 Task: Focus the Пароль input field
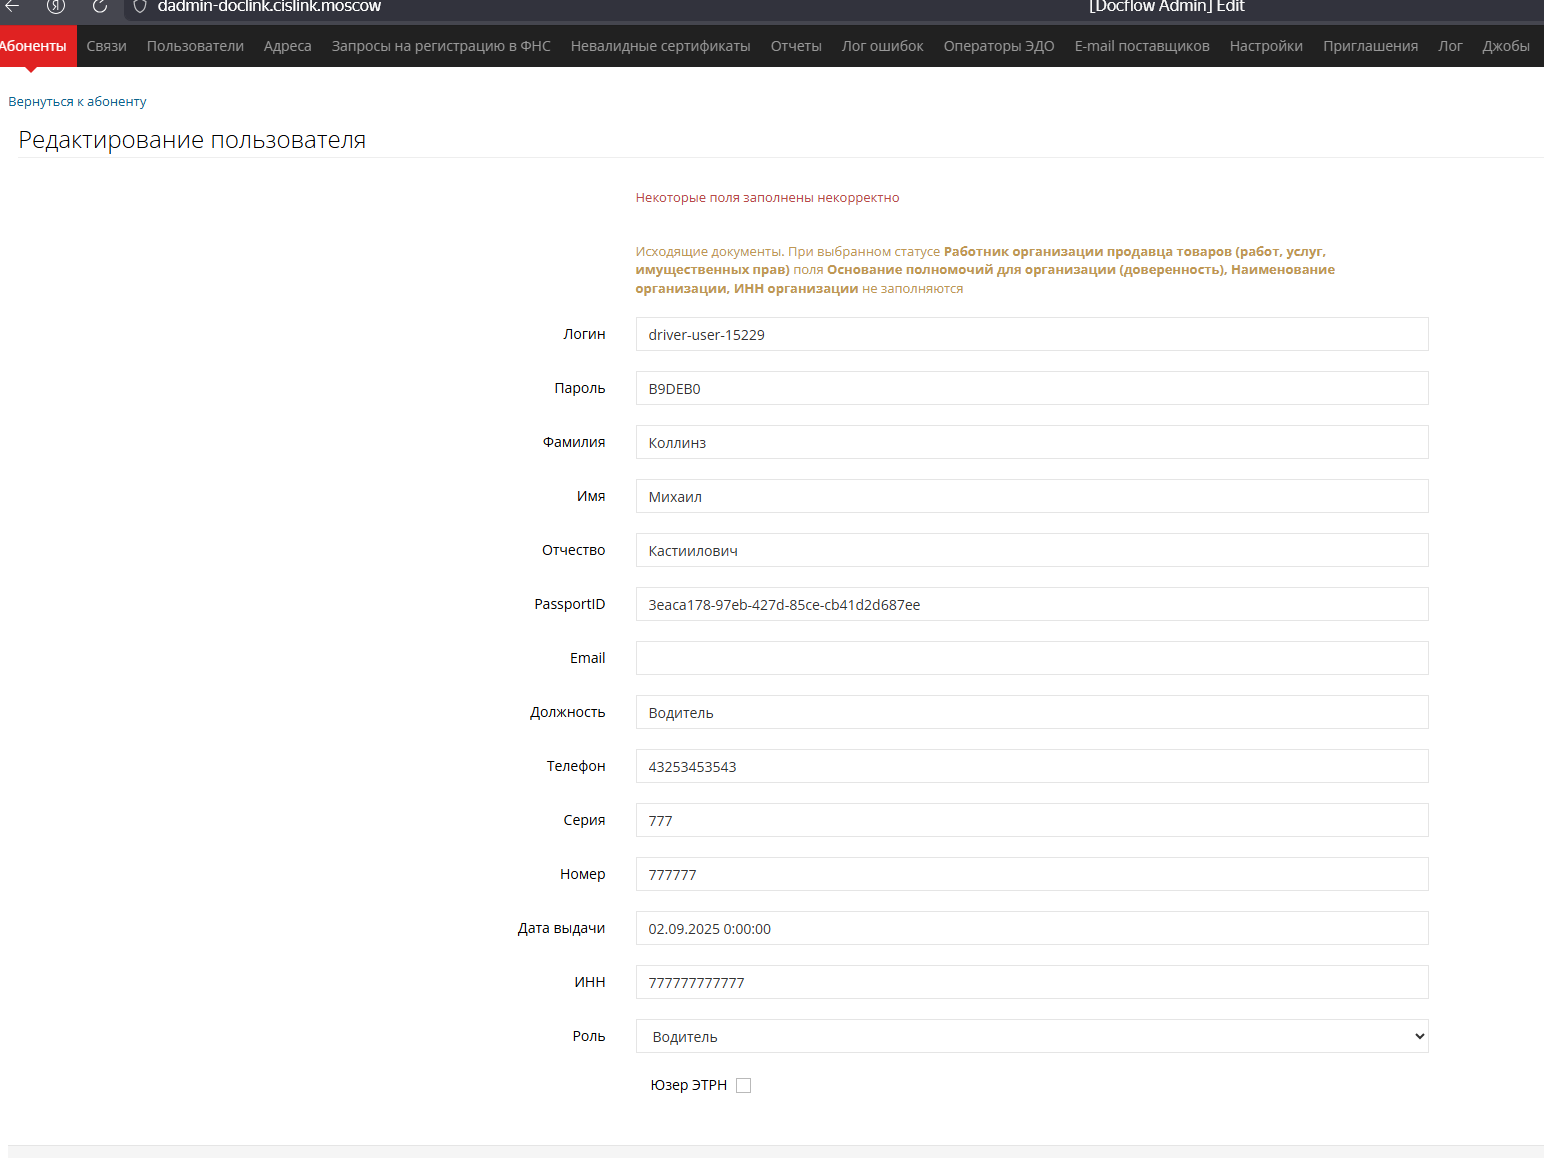(x=1032, y=388)
